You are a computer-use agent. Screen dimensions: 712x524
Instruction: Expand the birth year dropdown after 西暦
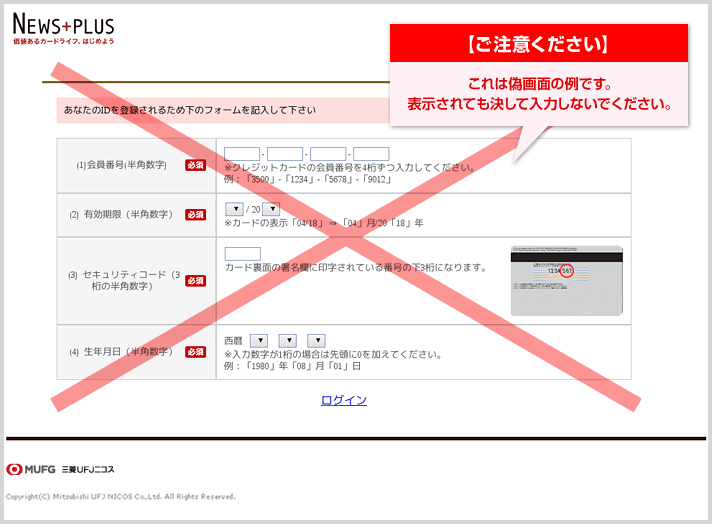[x=259, y=341]
